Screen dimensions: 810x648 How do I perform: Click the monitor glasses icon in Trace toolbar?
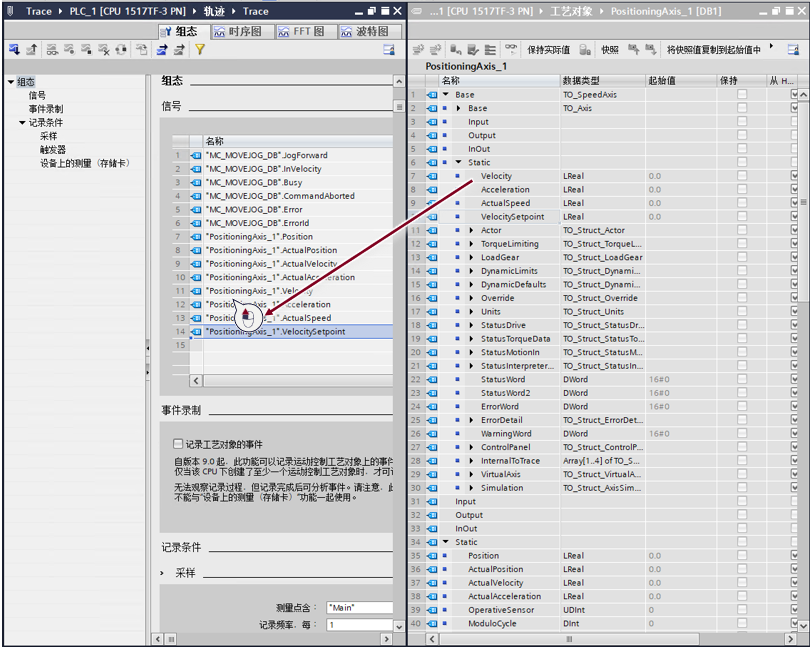[x=52, y=50]
